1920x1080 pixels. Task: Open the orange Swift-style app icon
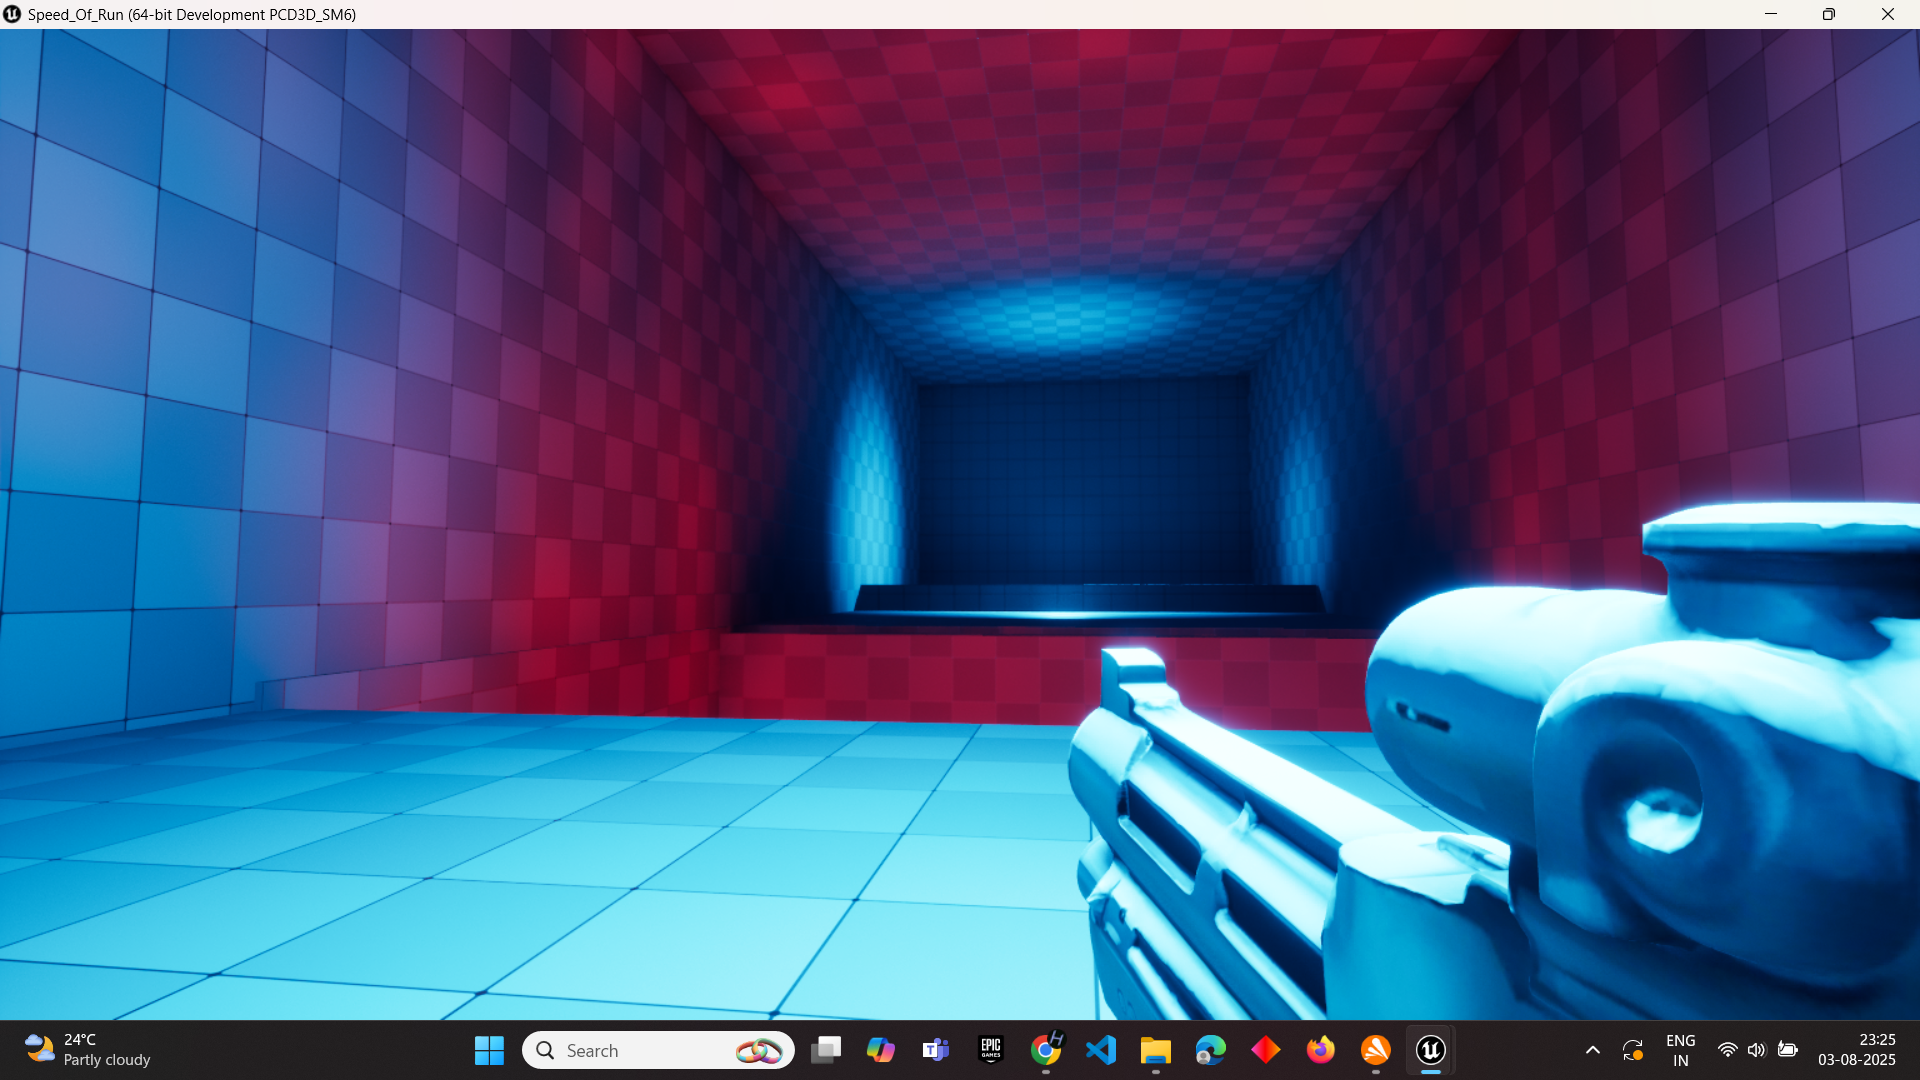tap(1375, 1050)
